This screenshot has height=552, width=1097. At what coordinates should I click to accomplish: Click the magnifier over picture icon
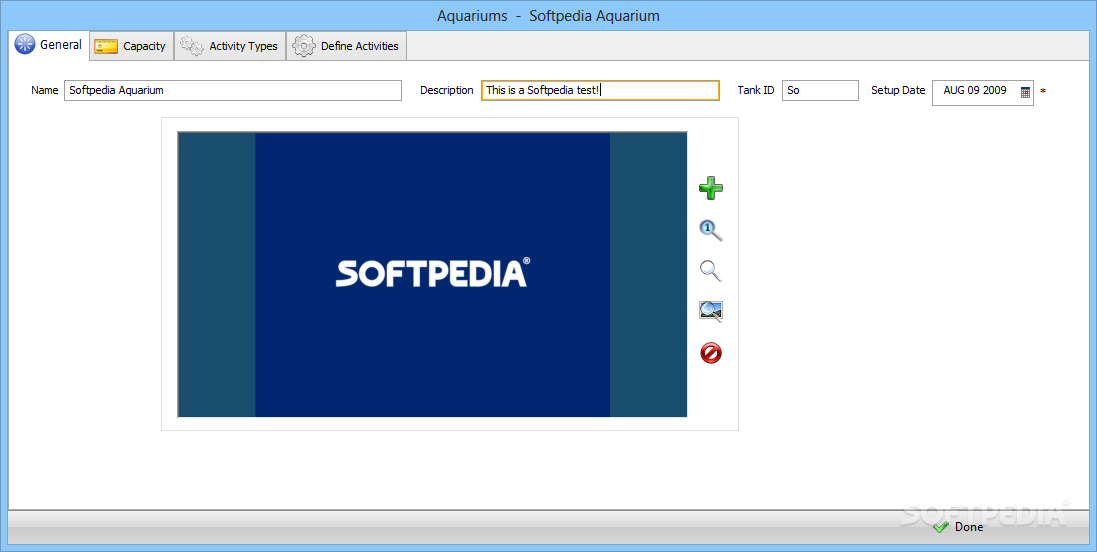(711, 311)
